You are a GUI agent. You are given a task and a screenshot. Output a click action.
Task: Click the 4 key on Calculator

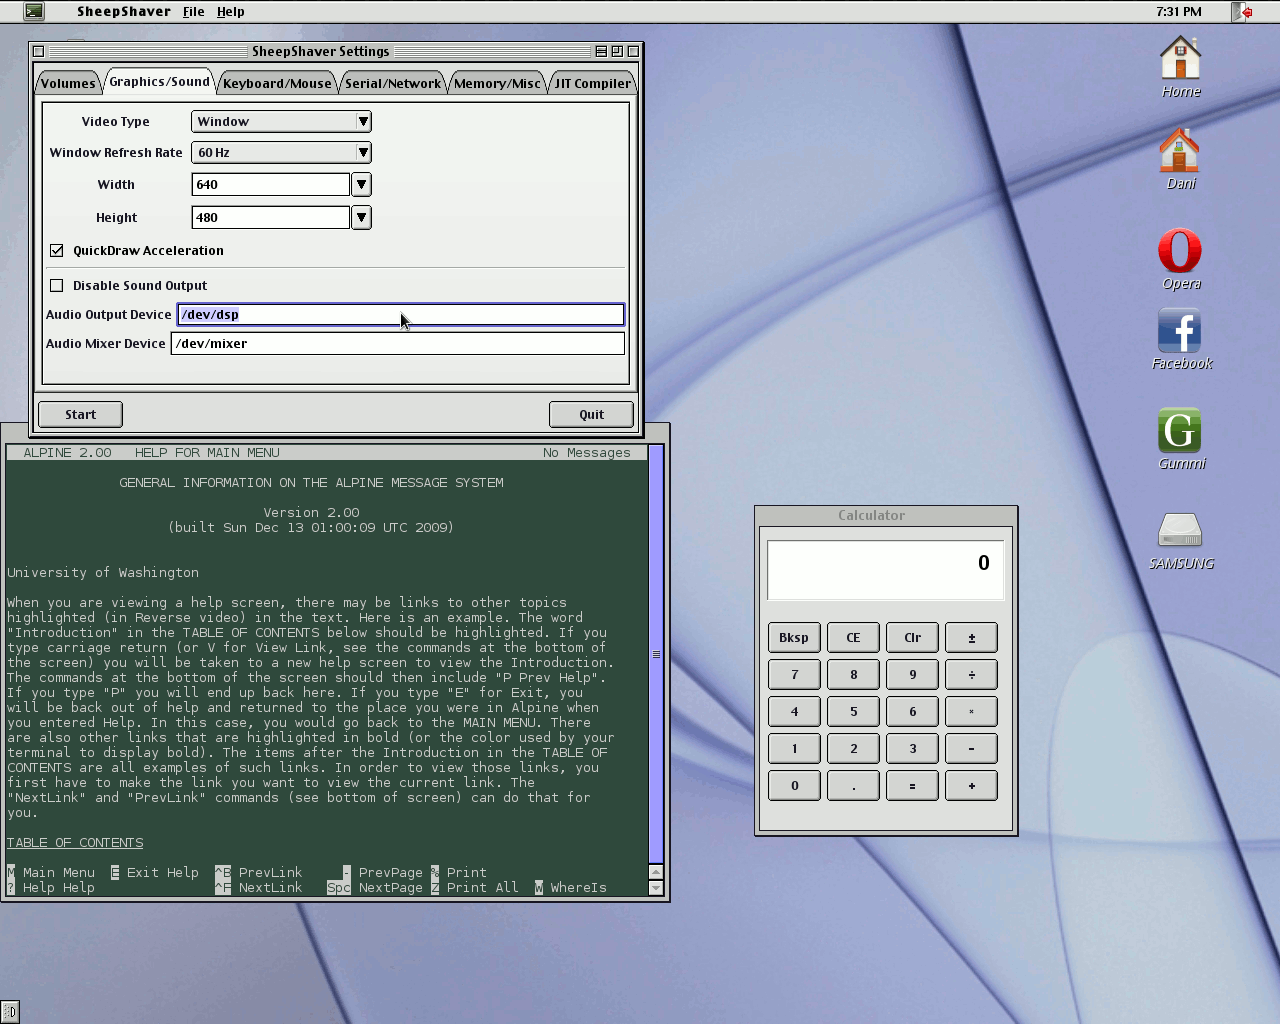point(794,712)
